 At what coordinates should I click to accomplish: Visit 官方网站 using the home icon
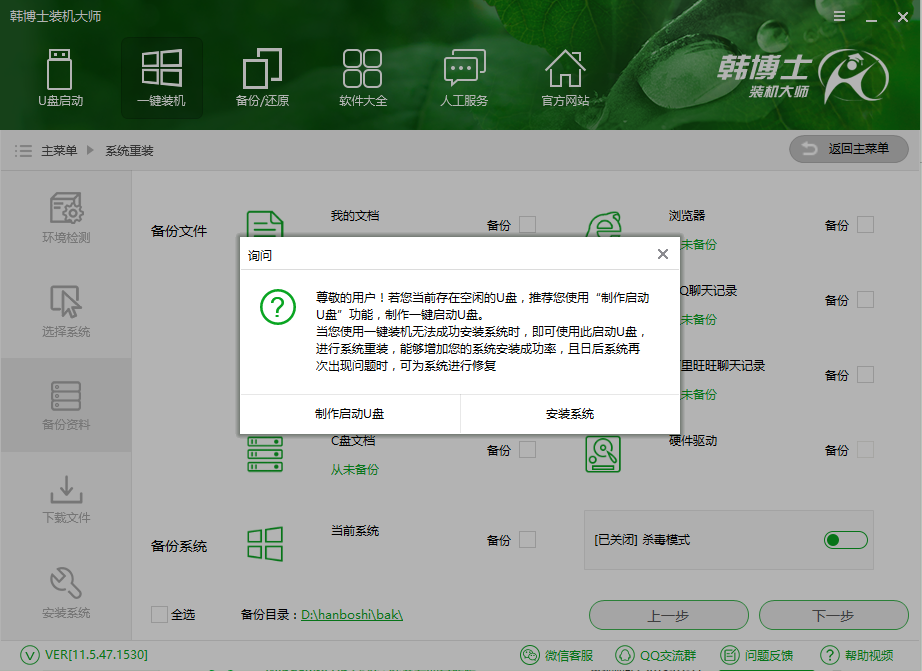pos(565,78)
